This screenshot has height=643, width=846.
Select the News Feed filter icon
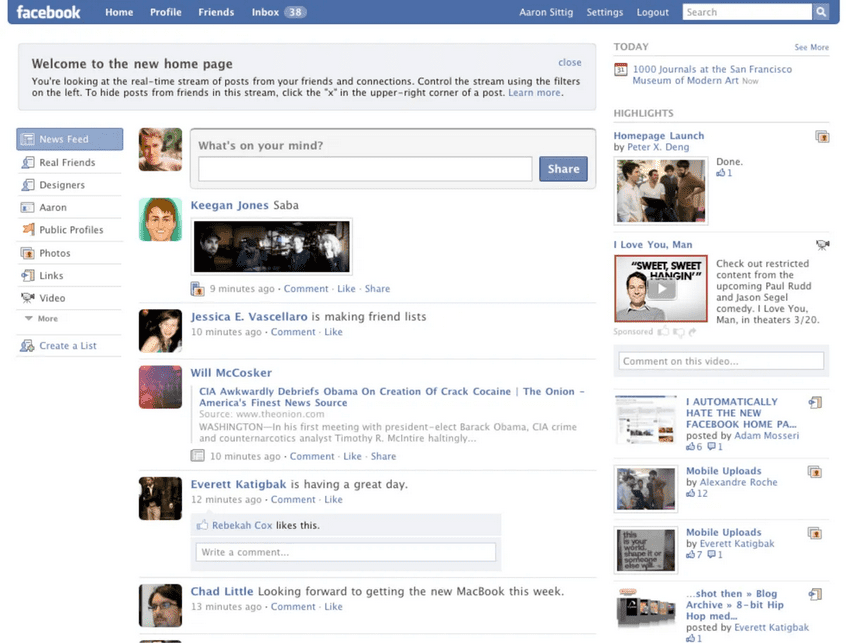[x=28, y=139]
